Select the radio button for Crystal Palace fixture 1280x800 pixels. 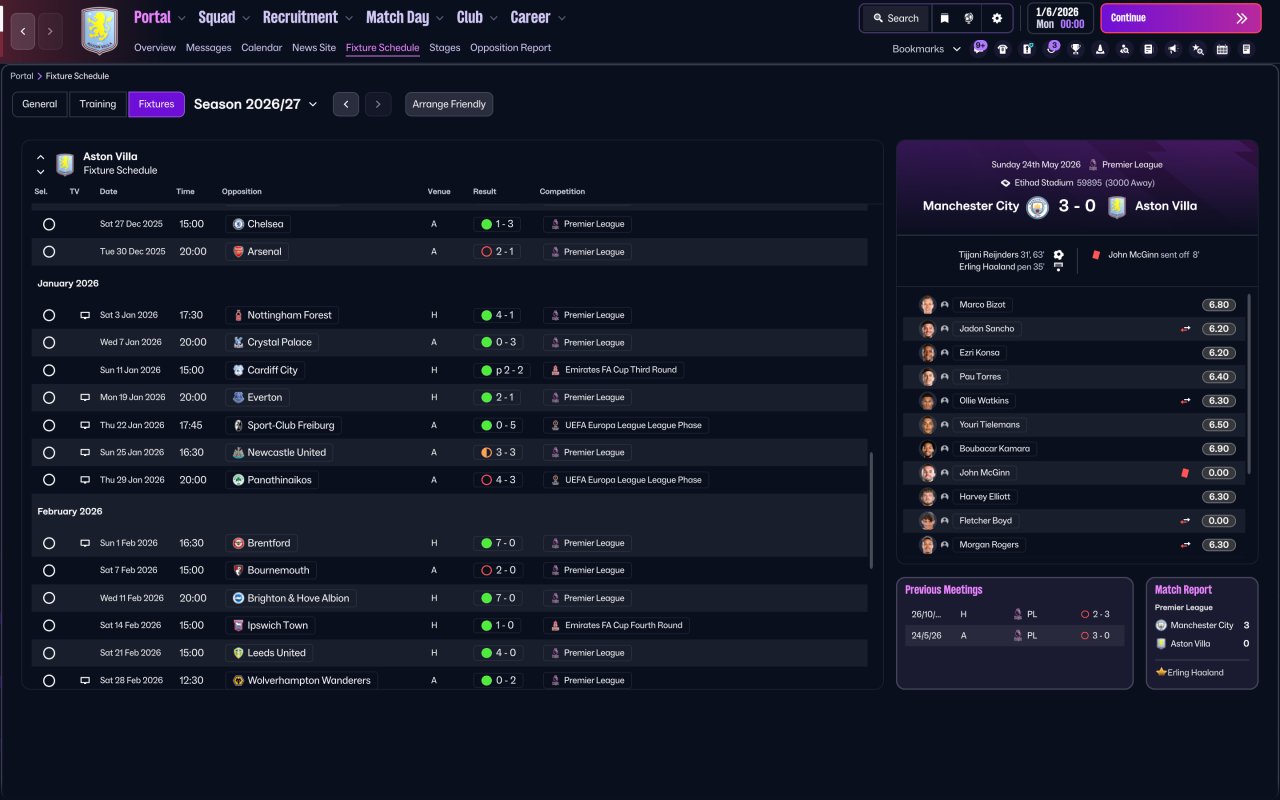(x=49, y=342)
